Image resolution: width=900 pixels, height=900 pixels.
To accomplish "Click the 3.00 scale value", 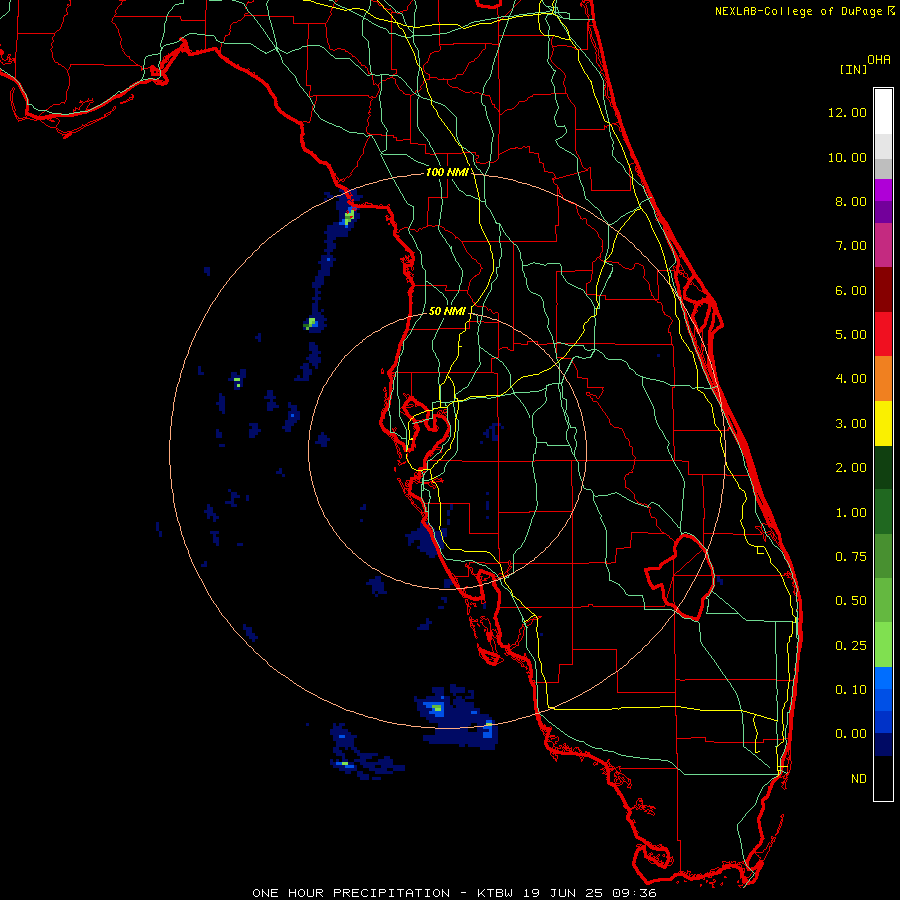I will (x=851, y=424).
